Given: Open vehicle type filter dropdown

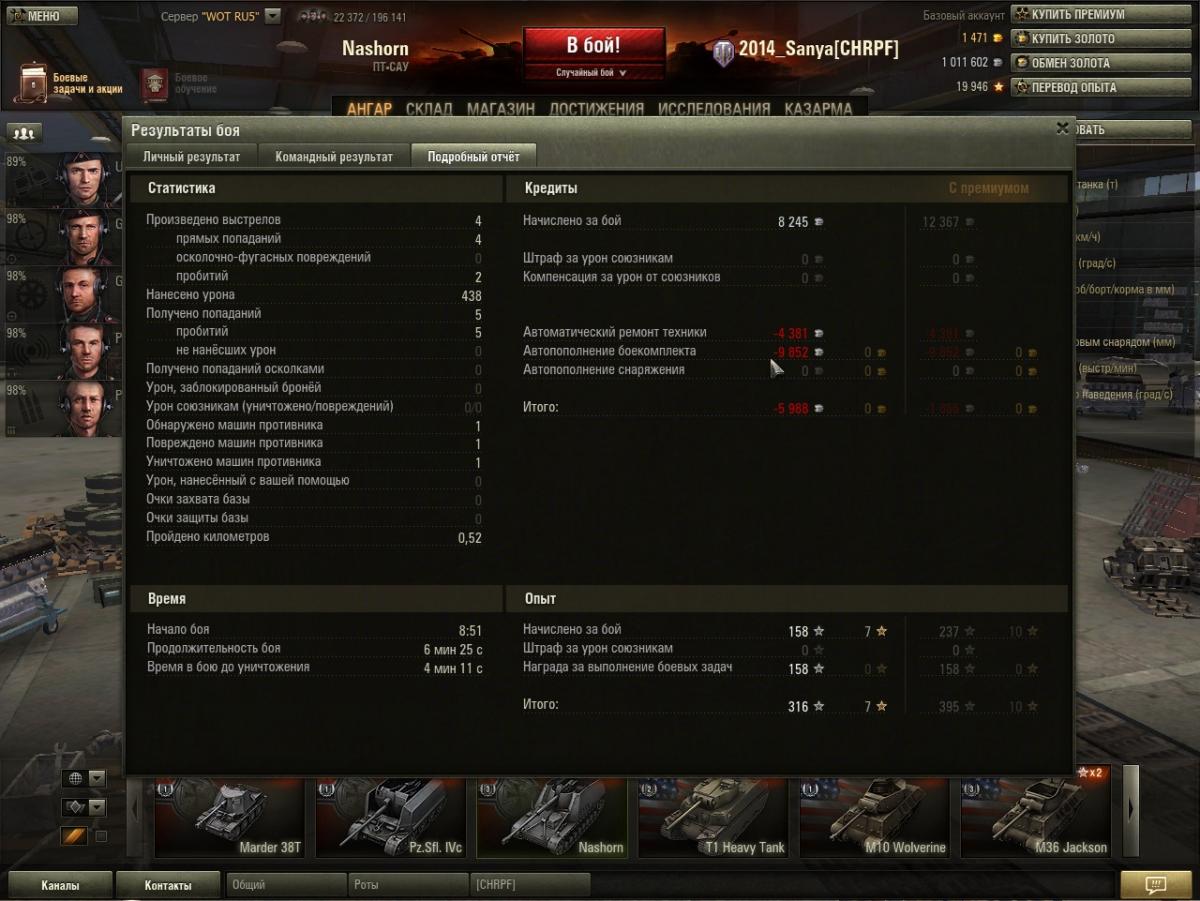Looking at the screenshot, I should pos(84,807).
